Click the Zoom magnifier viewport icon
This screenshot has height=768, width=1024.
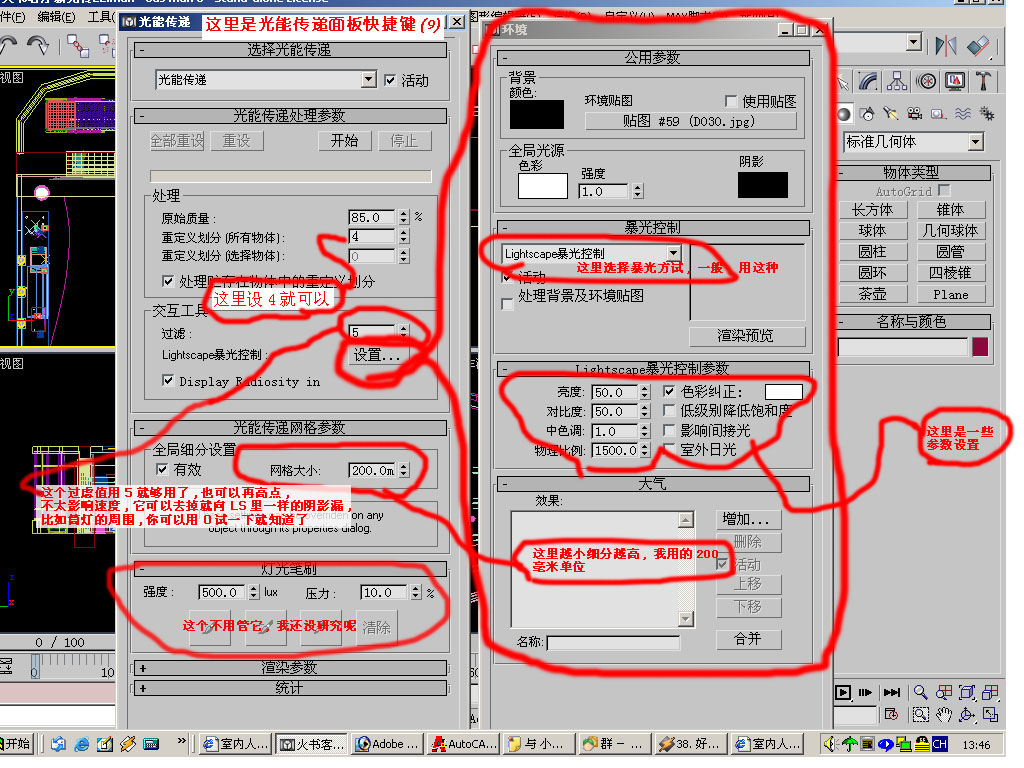[x=920, y=692]
